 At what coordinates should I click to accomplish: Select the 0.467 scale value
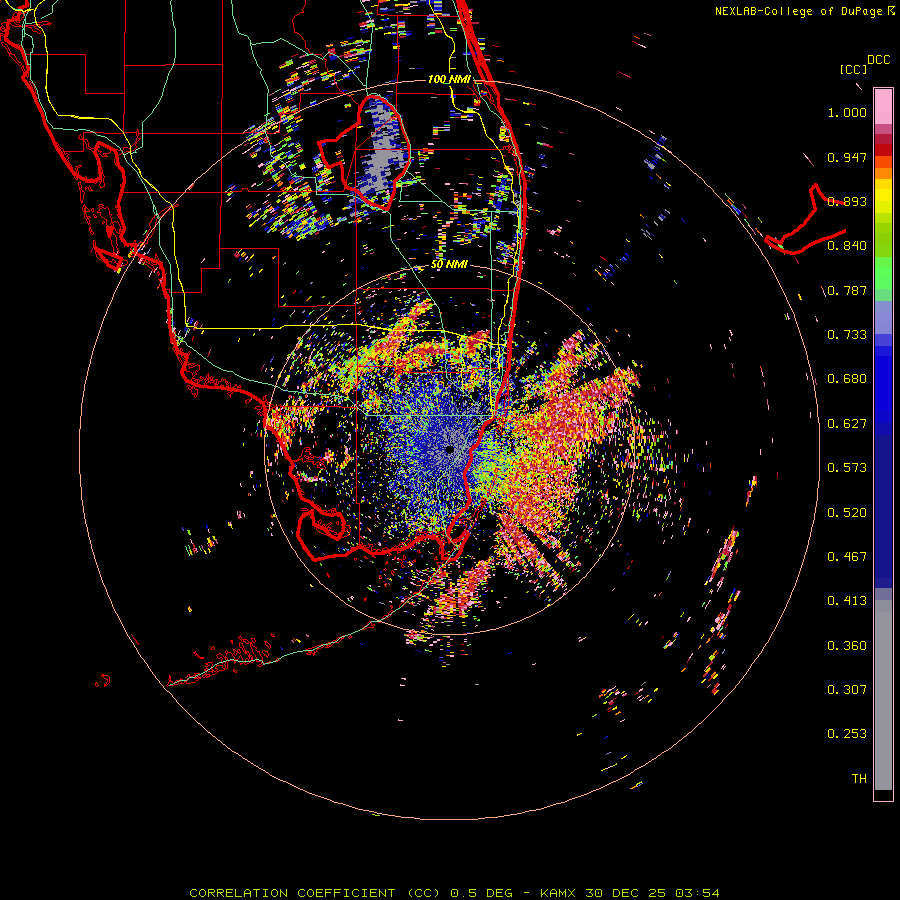pyautogui.click(x=847, y=557)
